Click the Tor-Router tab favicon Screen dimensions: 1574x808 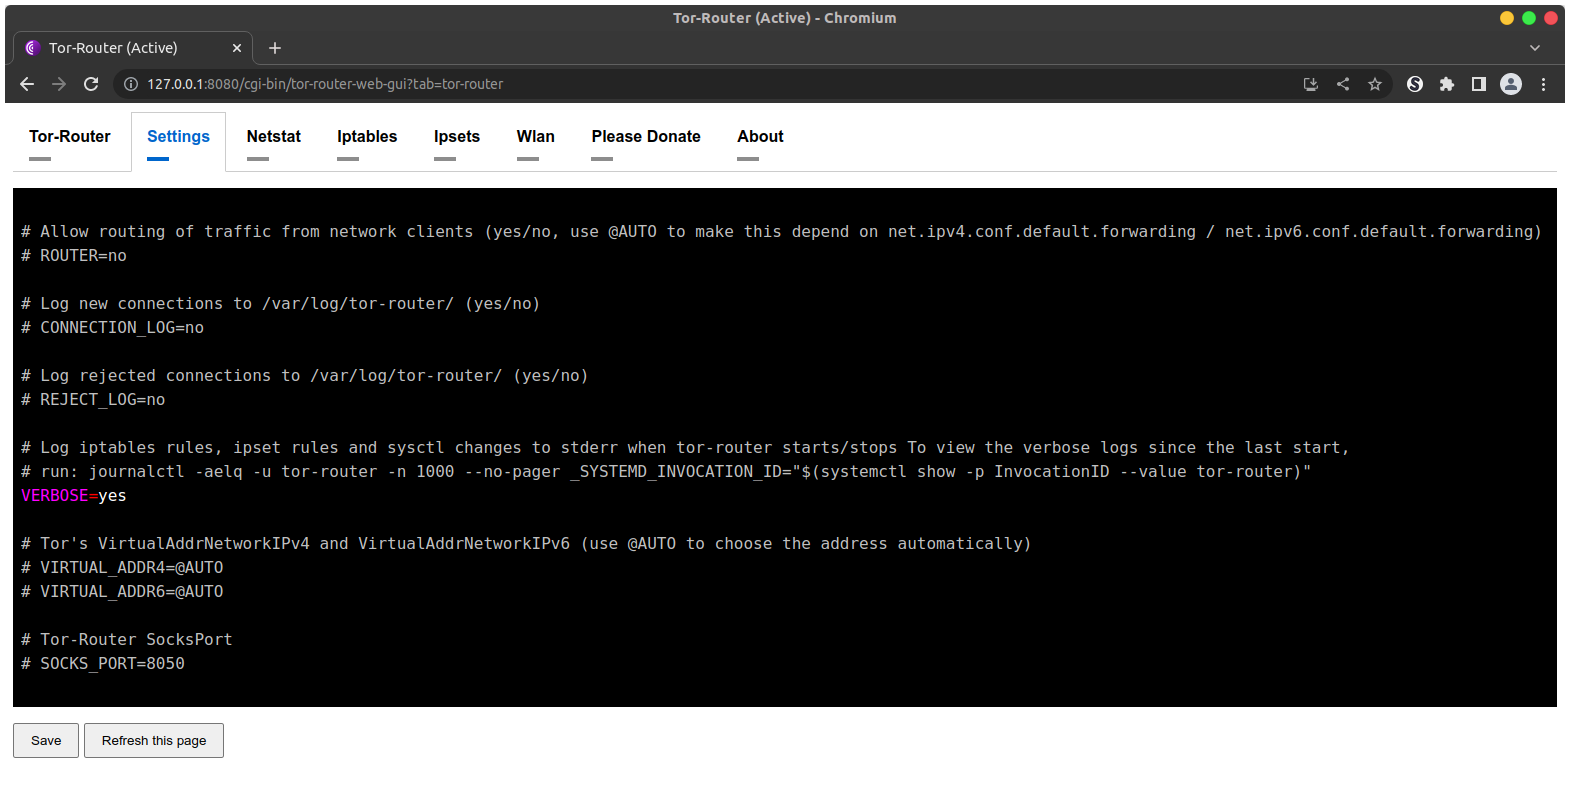pyautogui.click(x=32, y=48)
